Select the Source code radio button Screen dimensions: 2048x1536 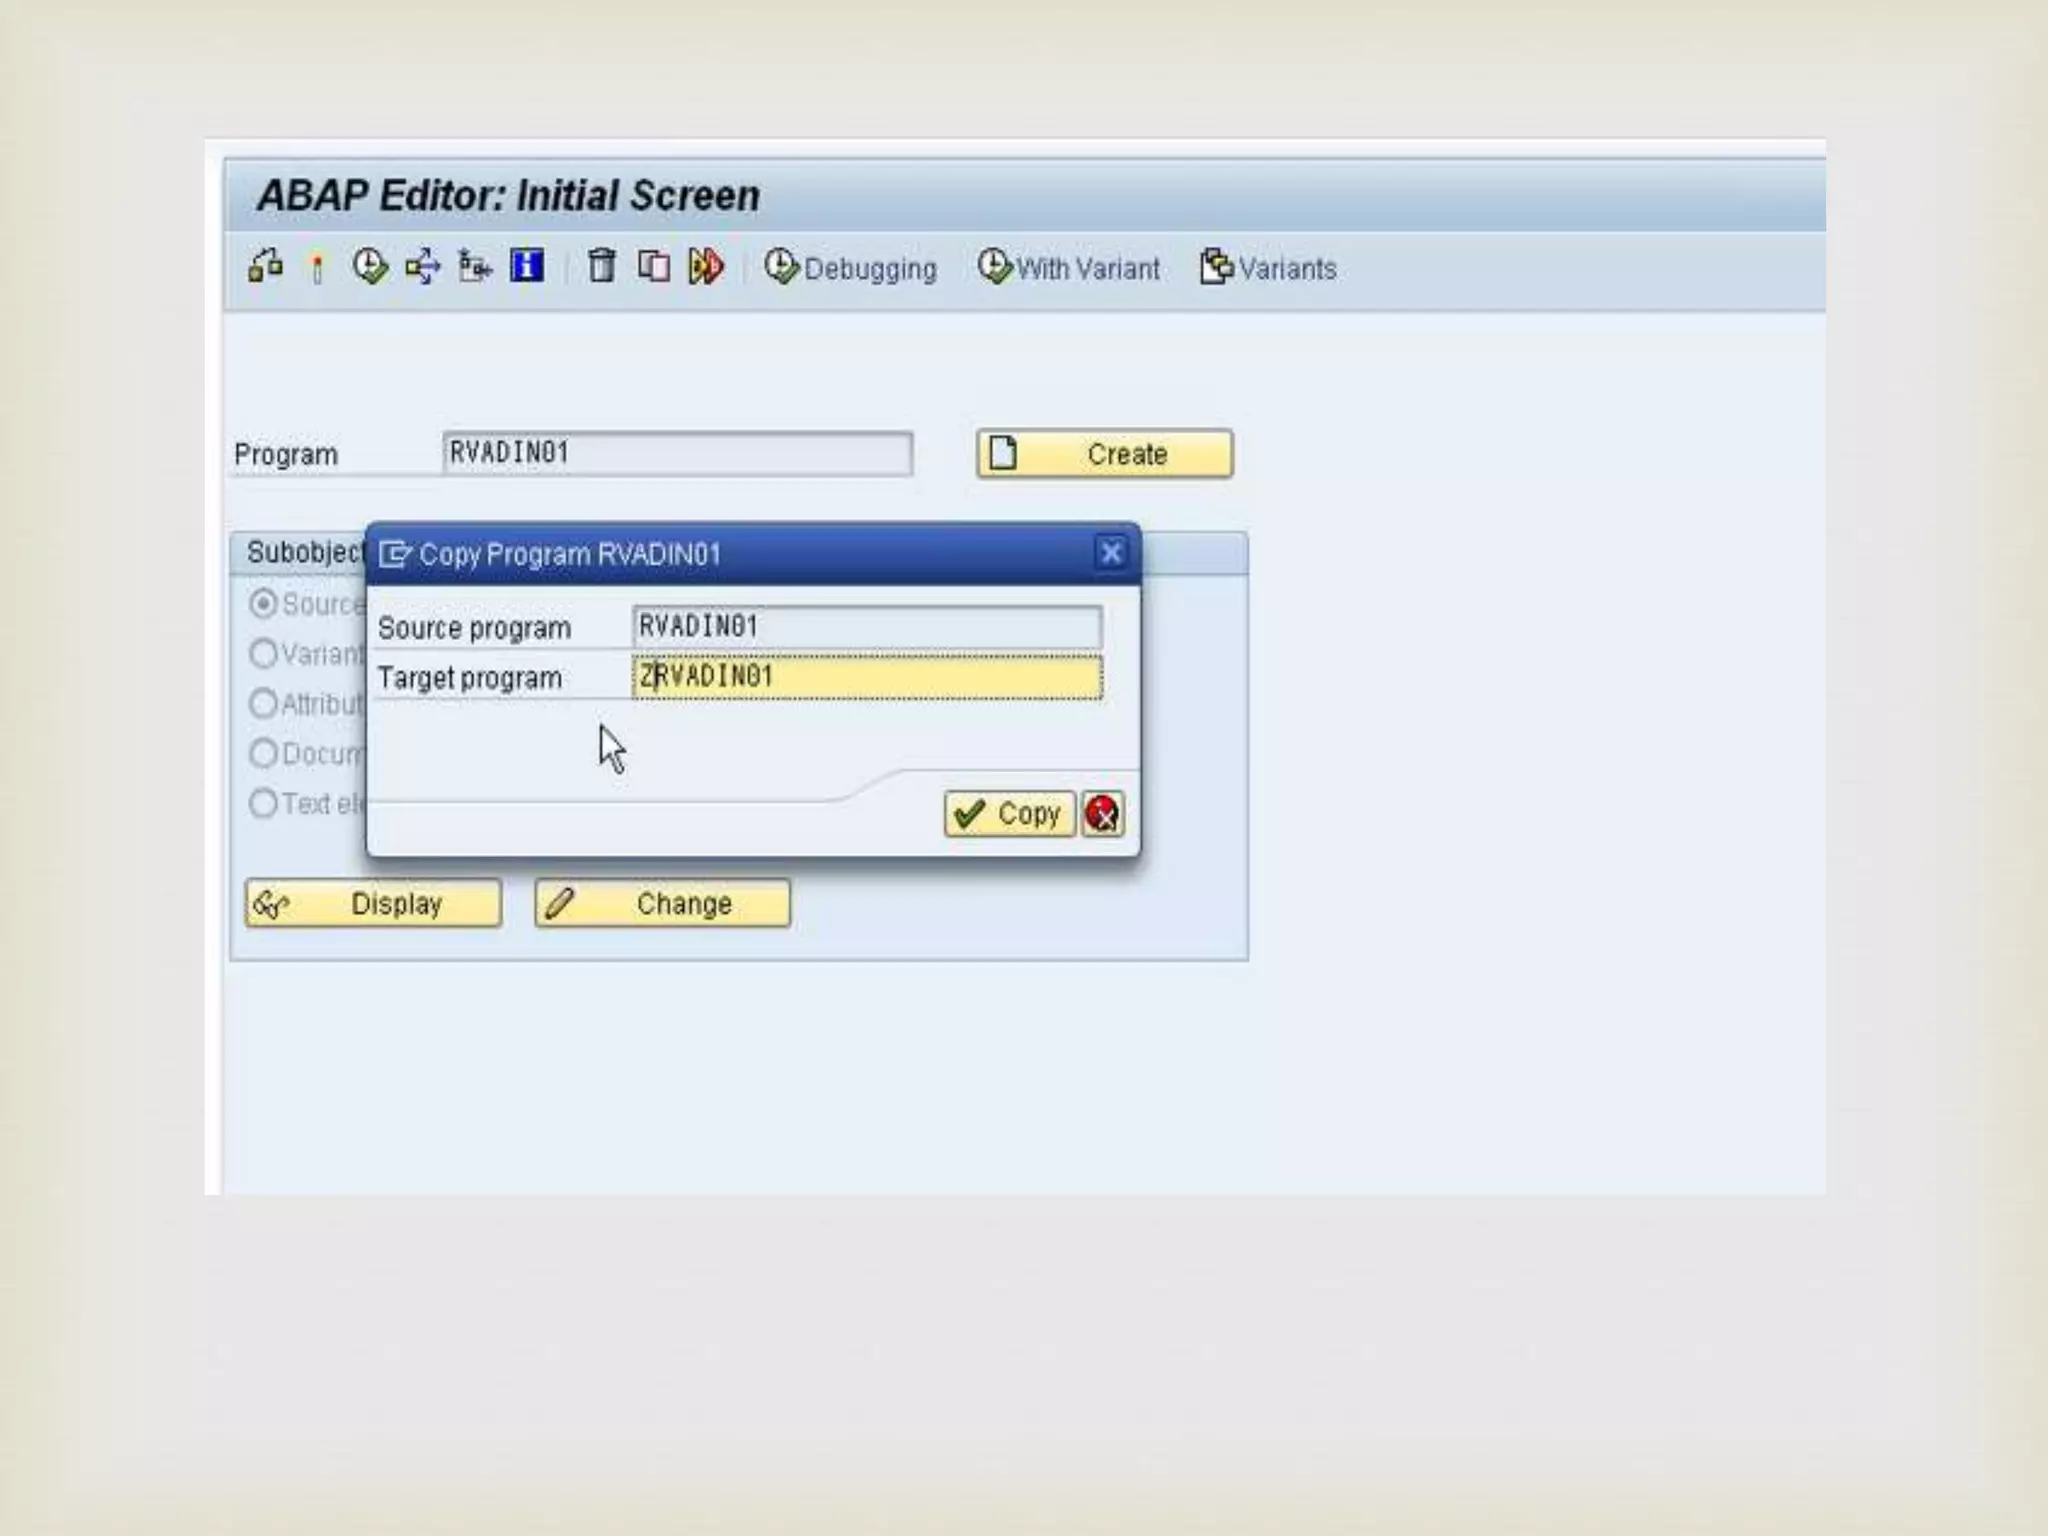[263, 604]
